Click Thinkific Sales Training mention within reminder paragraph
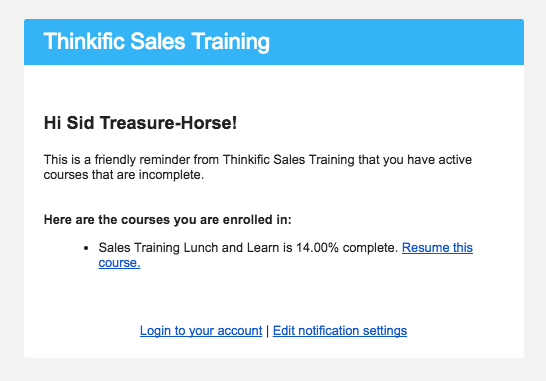Image resolution: width=546 pixels, height=381 pixels. click(289, 160)
